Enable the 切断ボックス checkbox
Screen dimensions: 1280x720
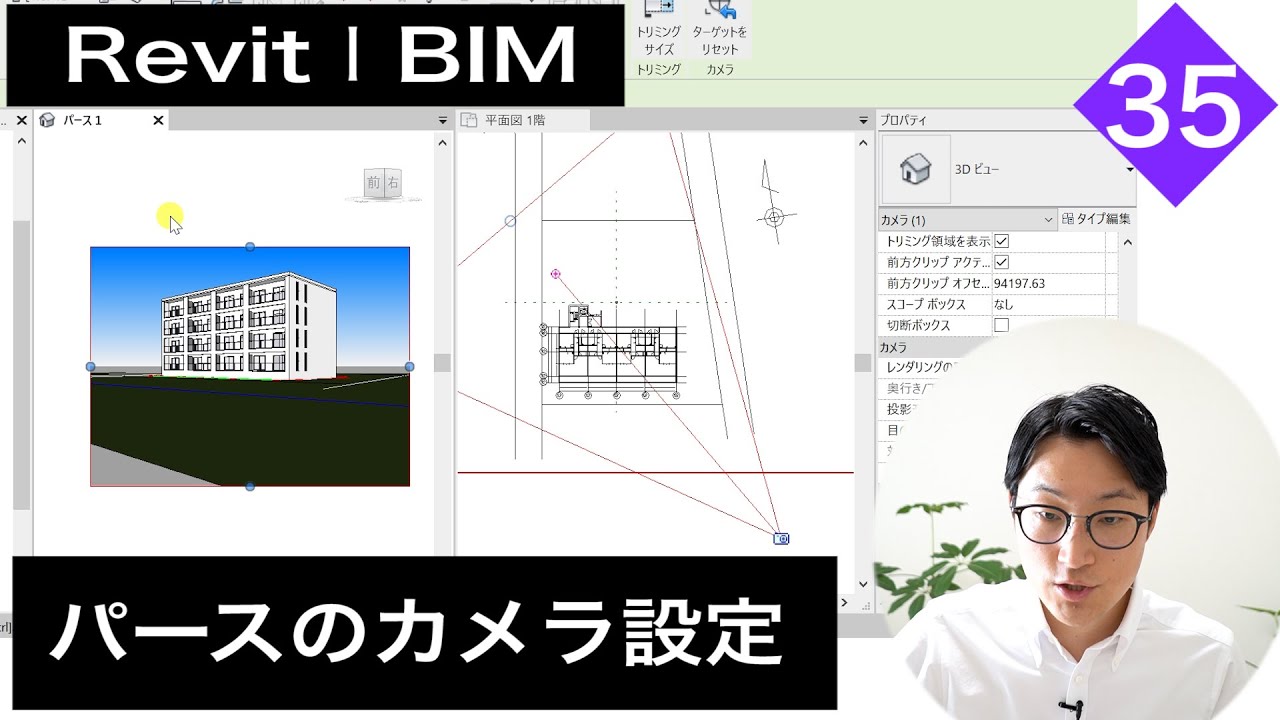coord(1001,325)
